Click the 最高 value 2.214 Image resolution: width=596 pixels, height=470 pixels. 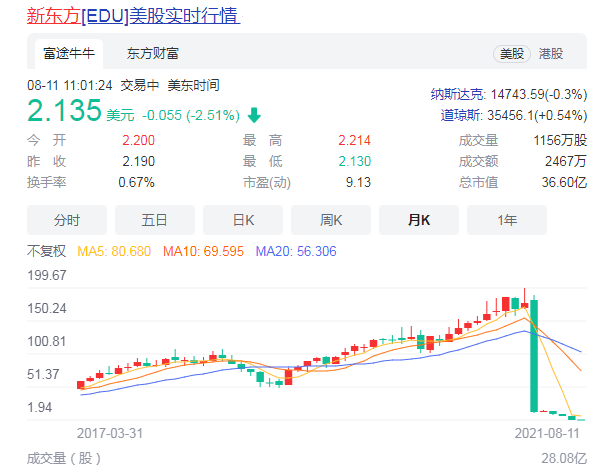click(x=354, y=140)
